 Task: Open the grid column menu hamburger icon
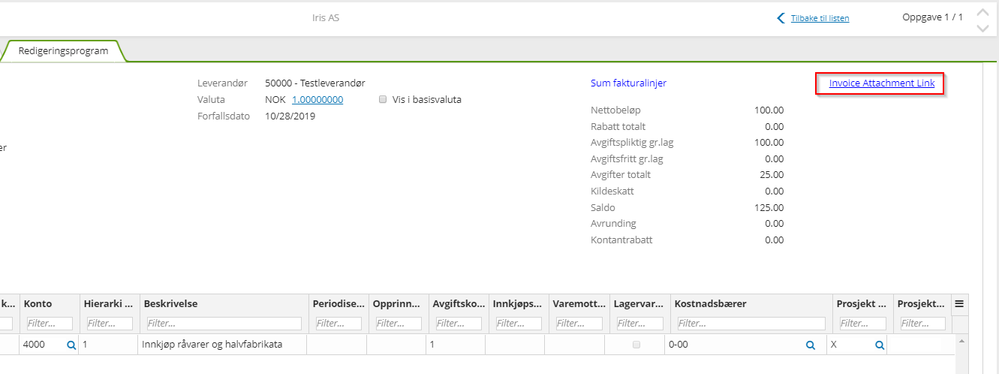tap(959, 305)
